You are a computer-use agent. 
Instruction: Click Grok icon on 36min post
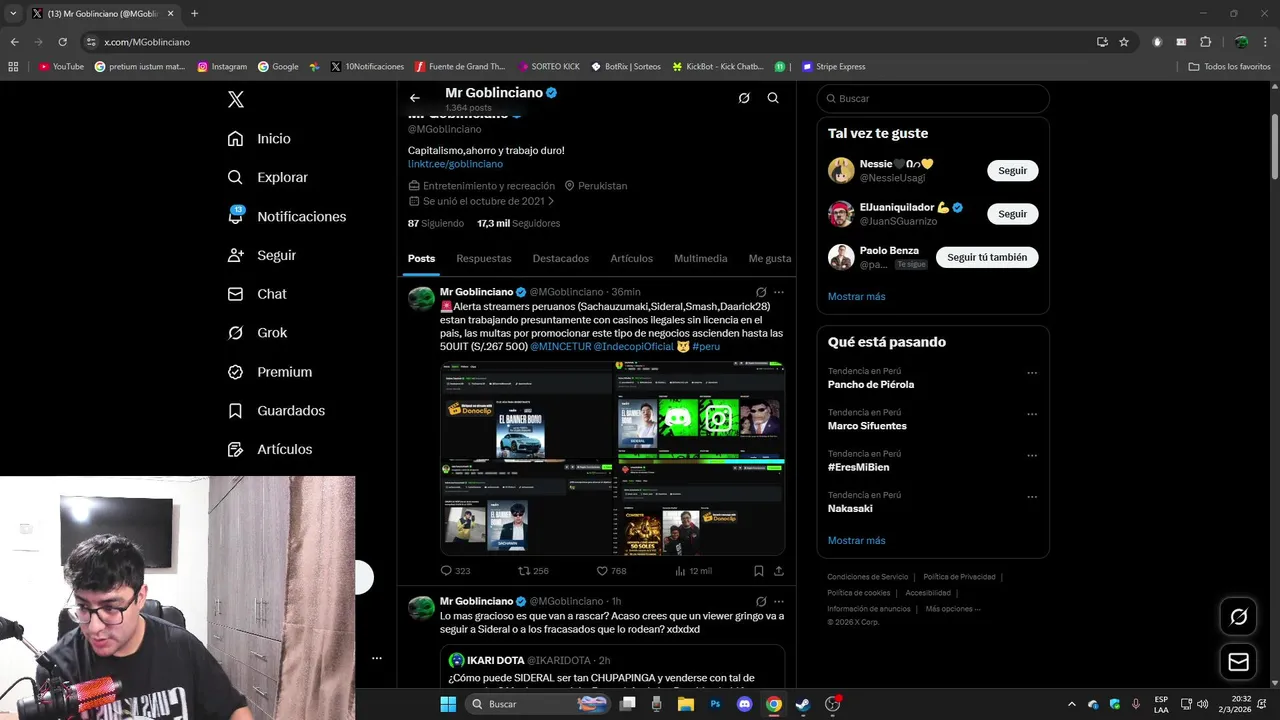(x=761, y=292)
